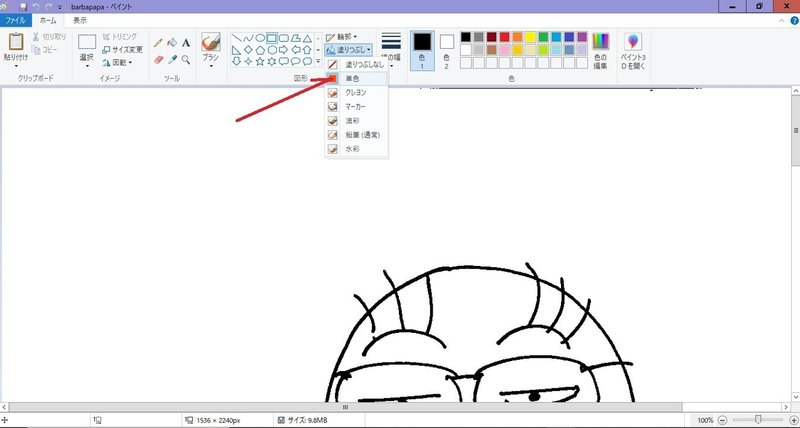The image size is (800, 428).
Task: Collapse the ribbon with the chevron
Action: coord(782,20)
